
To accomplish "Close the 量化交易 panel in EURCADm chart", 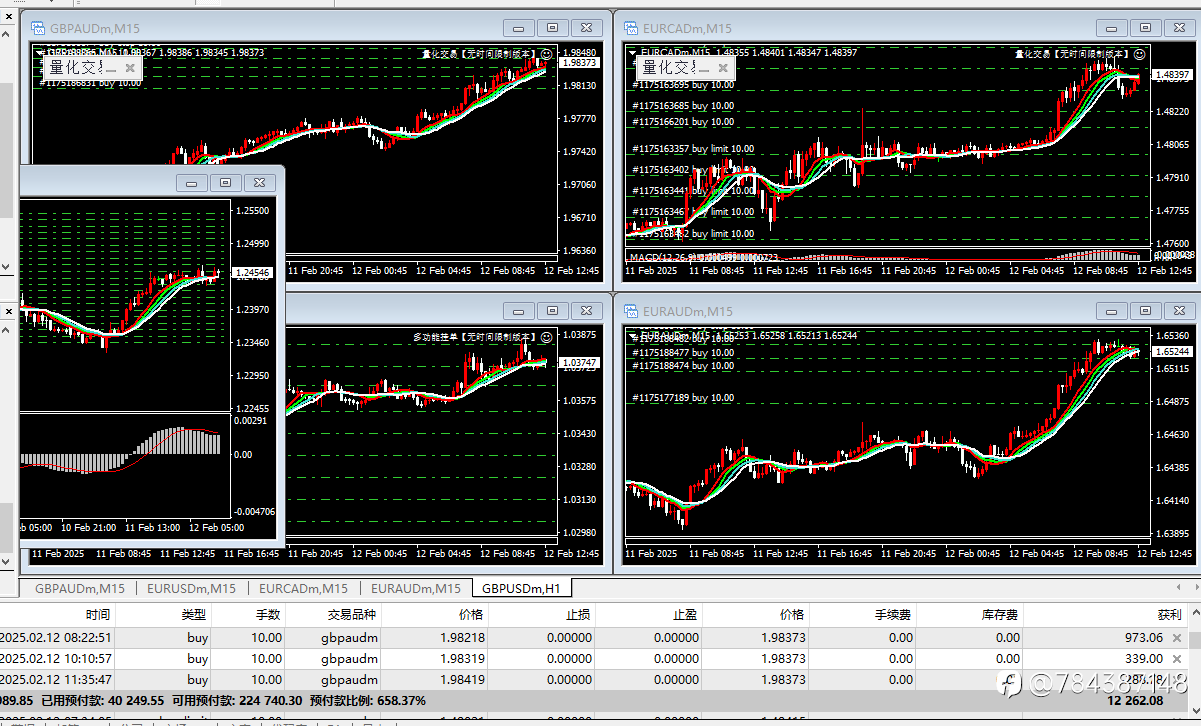I will click(x=724, y=67).
